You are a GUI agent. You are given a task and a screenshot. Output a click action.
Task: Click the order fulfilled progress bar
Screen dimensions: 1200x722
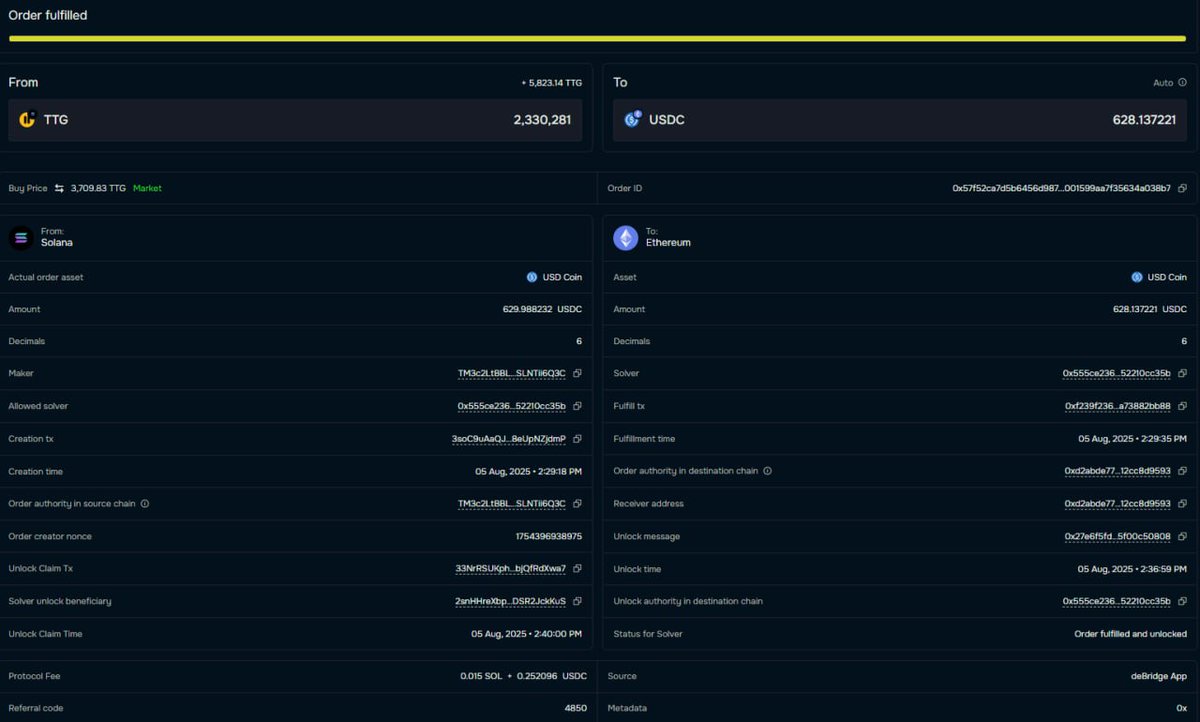point(598,39)
